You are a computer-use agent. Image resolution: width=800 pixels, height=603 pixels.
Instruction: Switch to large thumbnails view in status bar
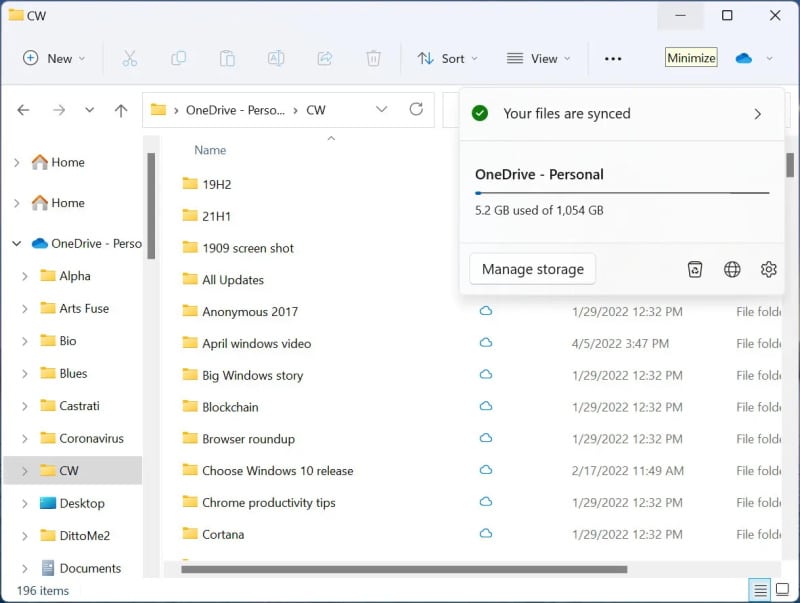click(x=782, y=590)
